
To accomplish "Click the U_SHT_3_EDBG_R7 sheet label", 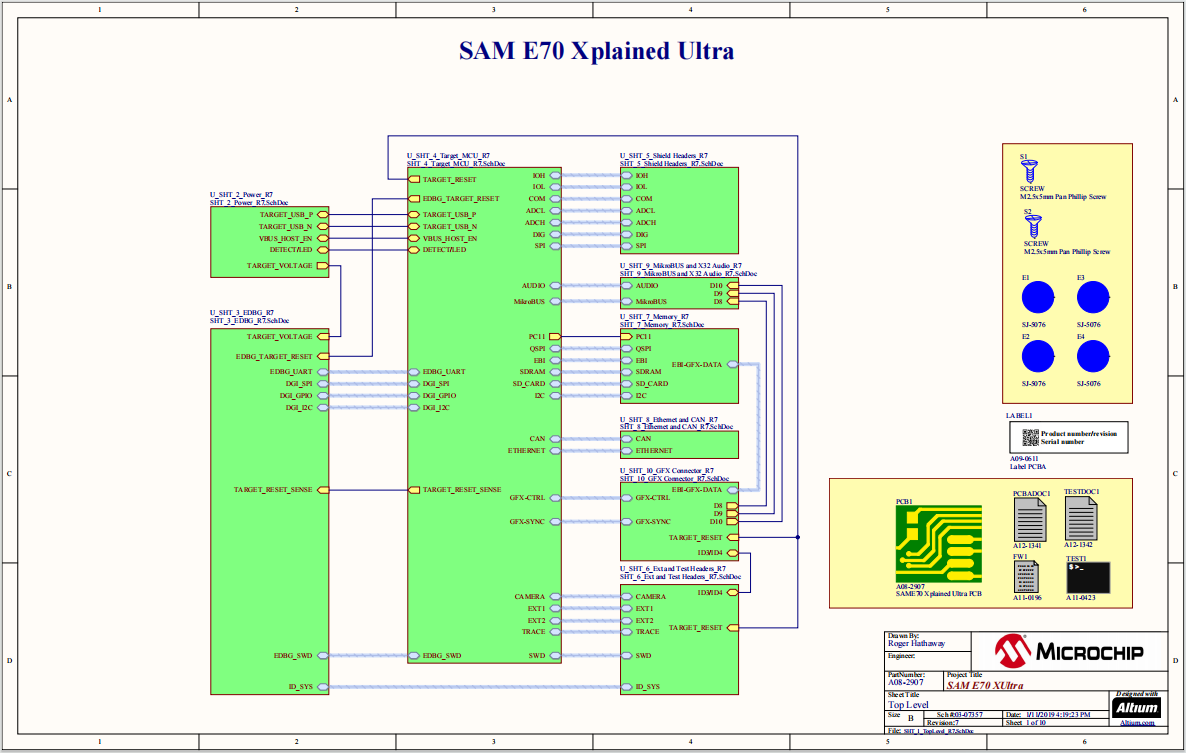I will [241, 313].
